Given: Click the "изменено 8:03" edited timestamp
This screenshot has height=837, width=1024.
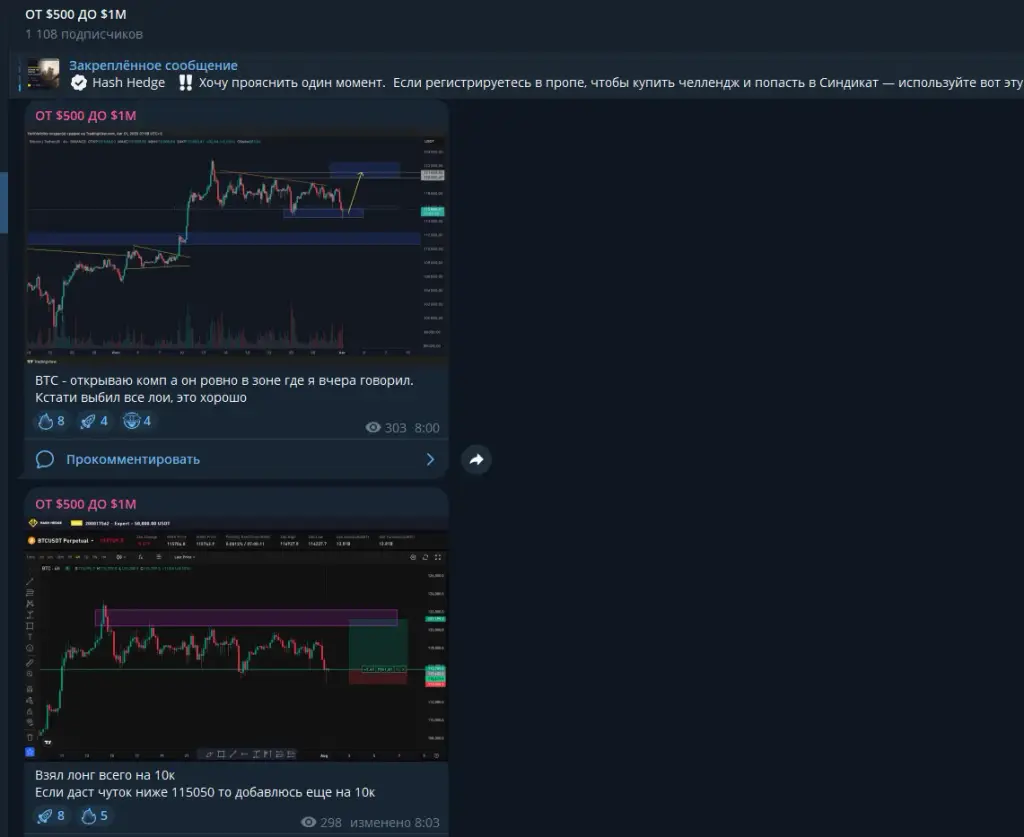Looking at the screenshot, I should click(x=395, y=823).
